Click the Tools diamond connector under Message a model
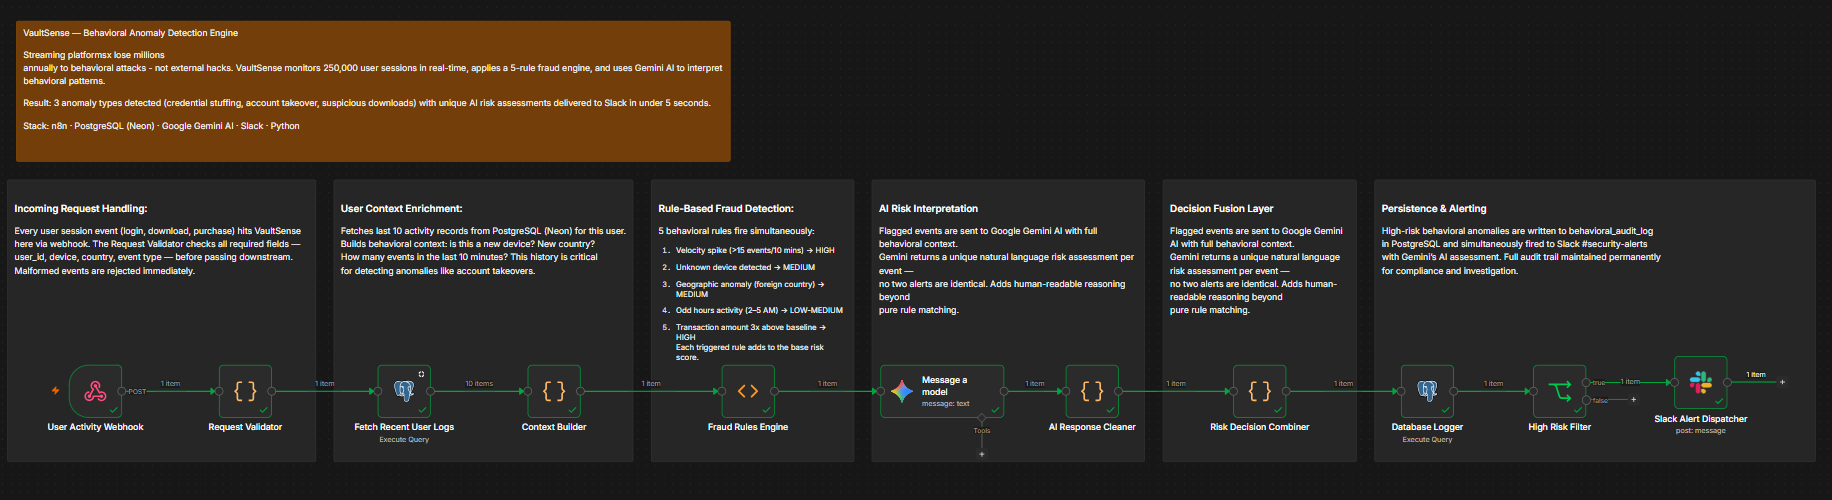Viewport: 1832px width, 500px height. (x=982, y=417)
